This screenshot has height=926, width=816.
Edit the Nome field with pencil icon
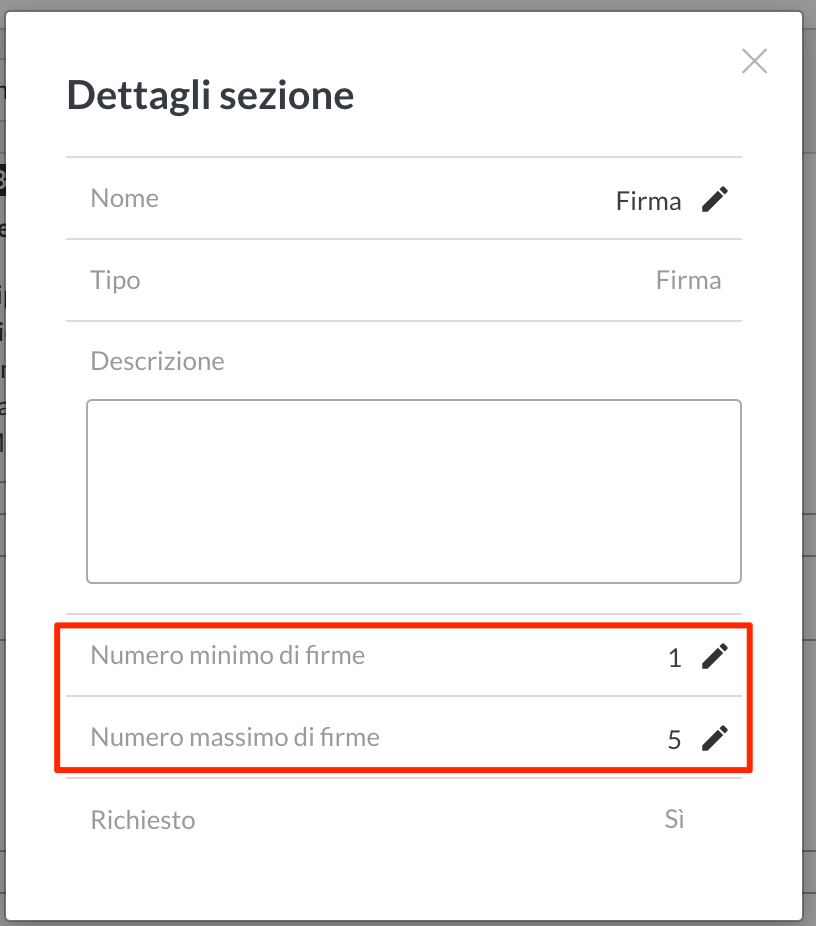click(x=714, y=199)
